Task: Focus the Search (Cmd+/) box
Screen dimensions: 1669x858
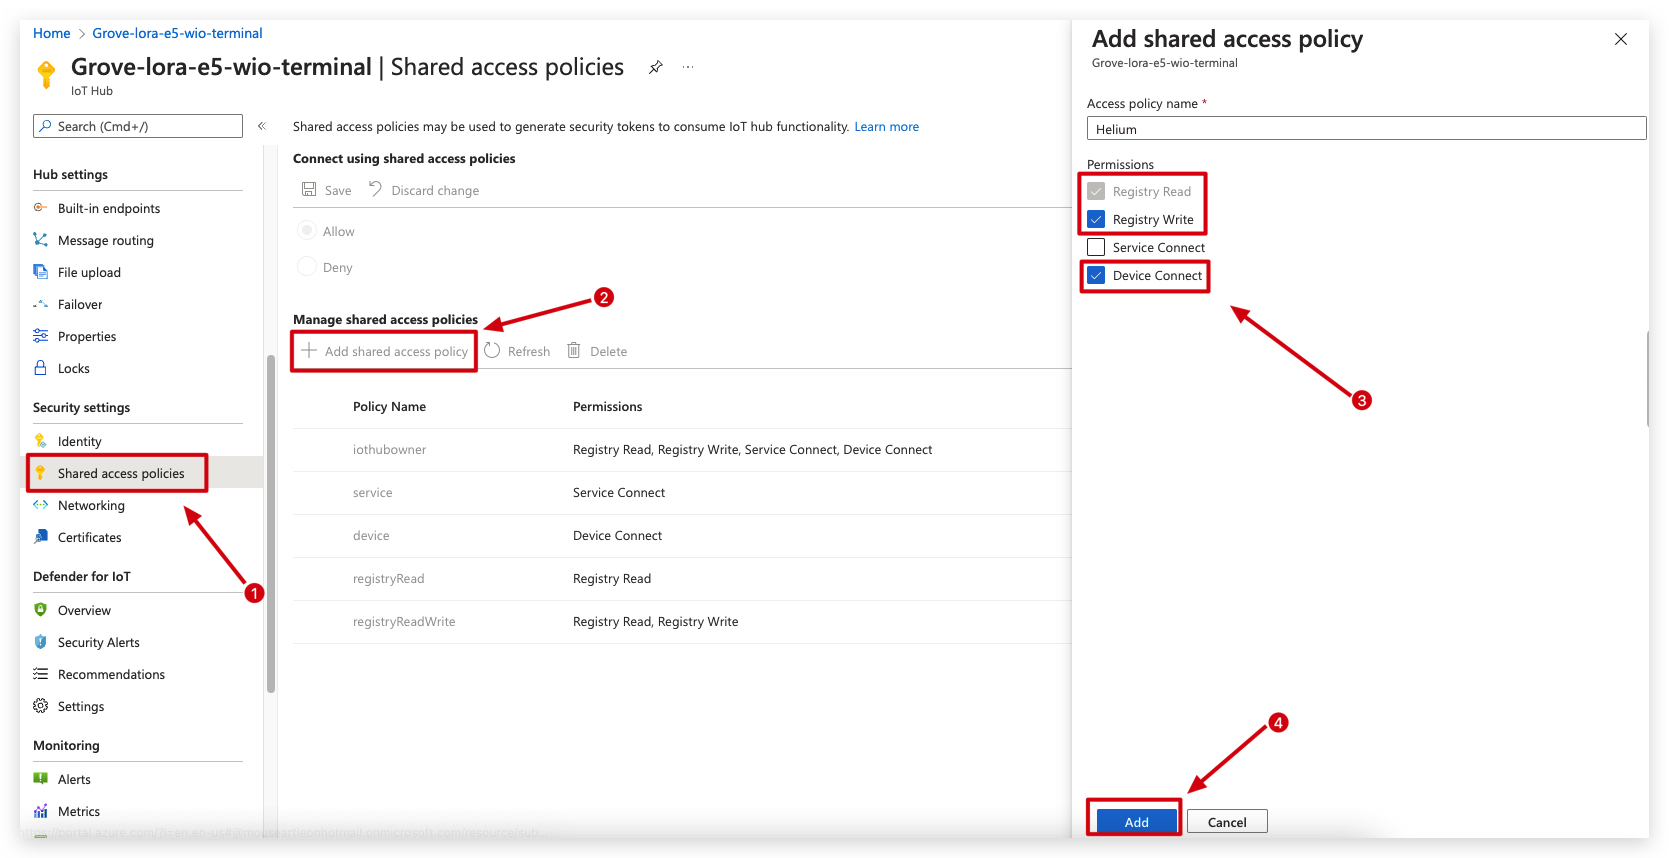Action: [x=138, y=126]
